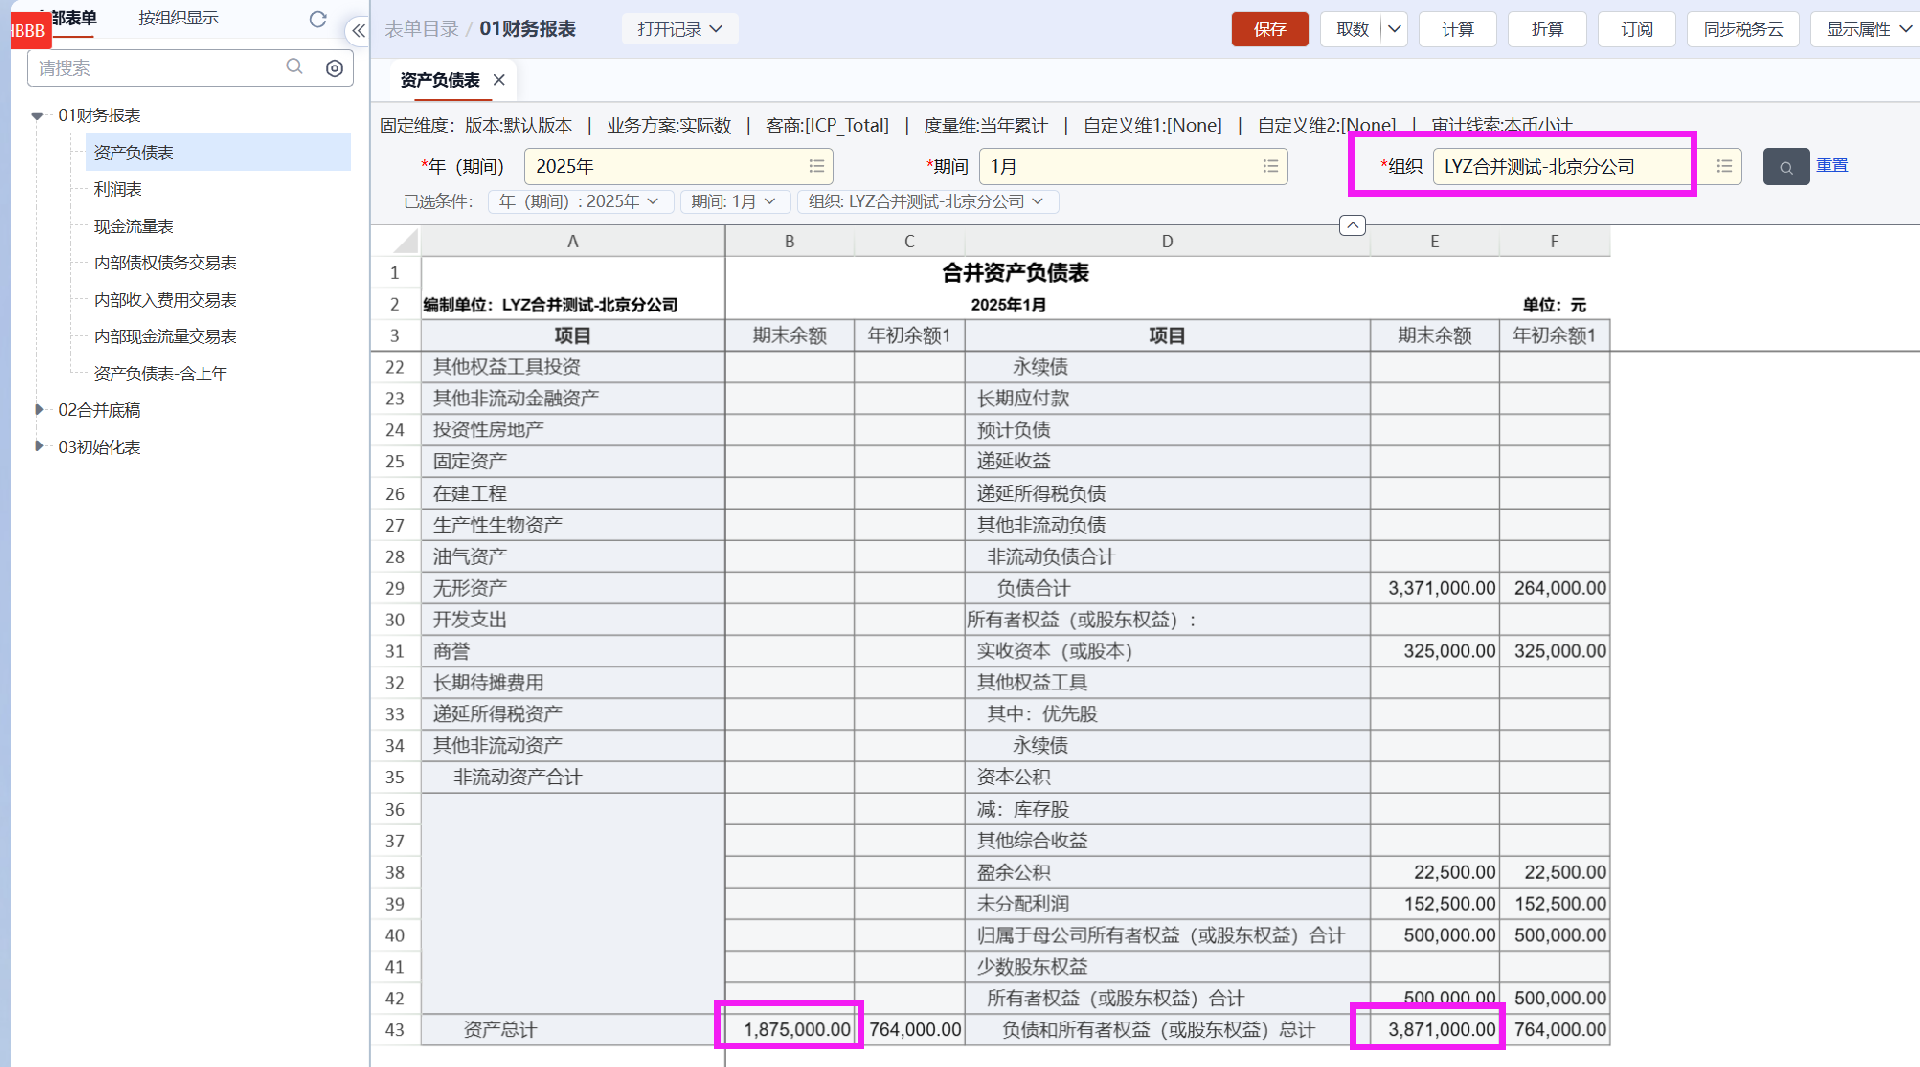Click the red 保存 button
The height and width of the screenshot is (1067, 1920).
[x=1269, y=29]
